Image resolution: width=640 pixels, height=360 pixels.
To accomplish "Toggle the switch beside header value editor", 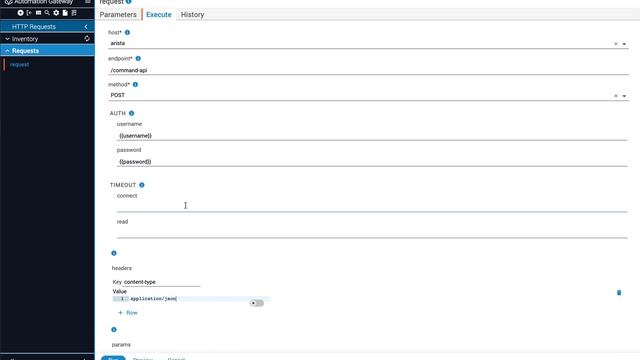I will 257,303.
